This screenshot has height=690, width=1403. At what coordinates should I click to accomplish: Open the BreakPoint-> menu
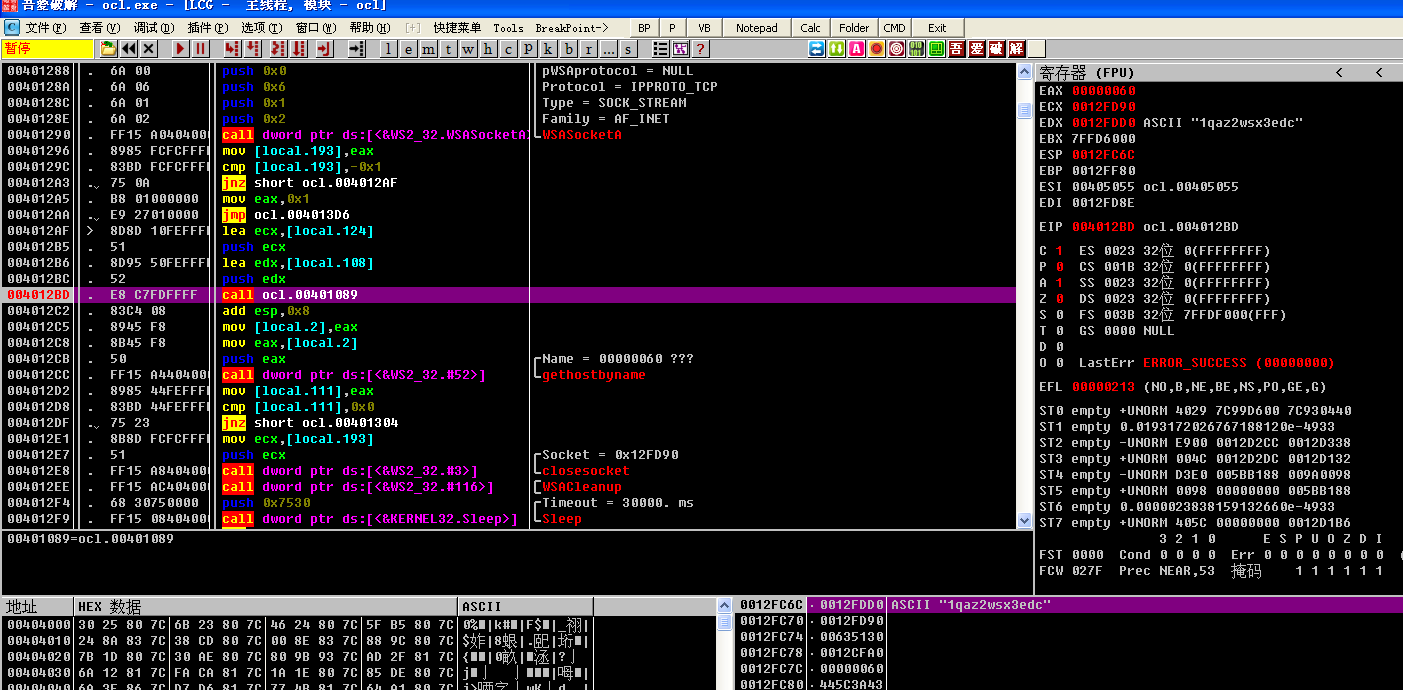point(571,28)
